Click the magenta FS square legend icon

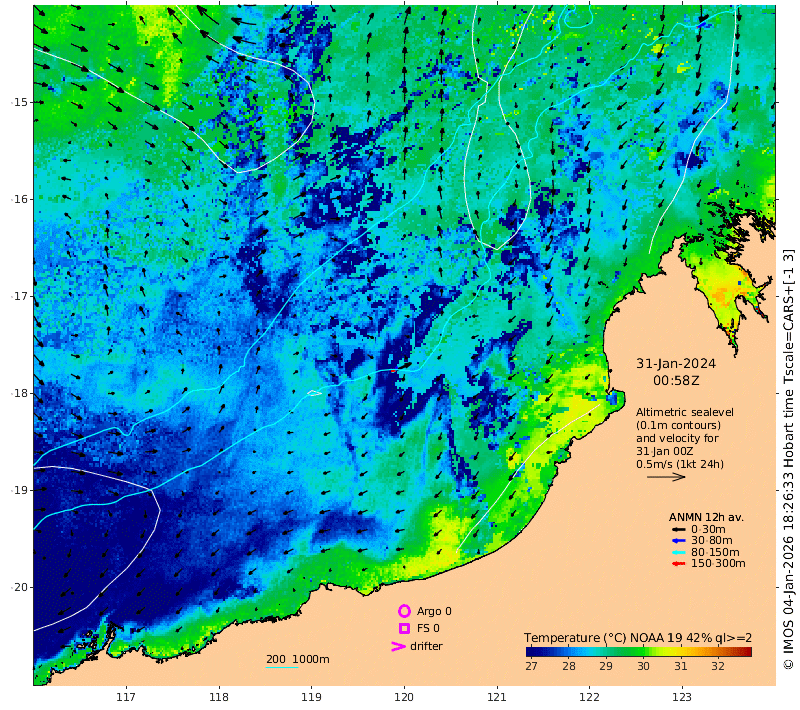[404, 628]
